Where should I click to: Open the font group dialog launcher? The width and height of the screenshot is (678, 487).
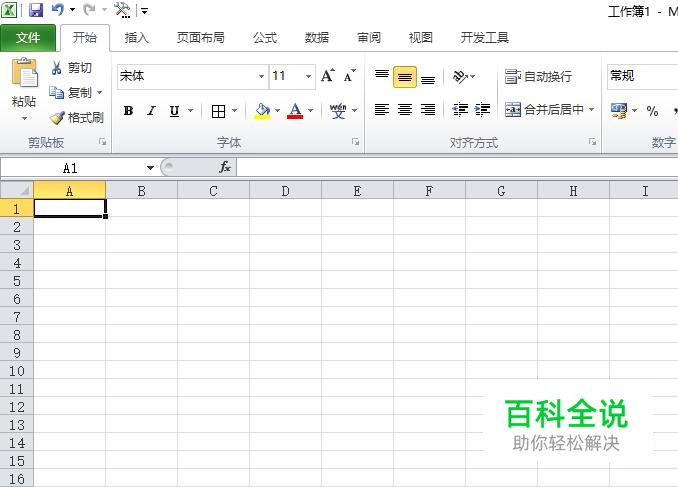click(x=355, y=142)
